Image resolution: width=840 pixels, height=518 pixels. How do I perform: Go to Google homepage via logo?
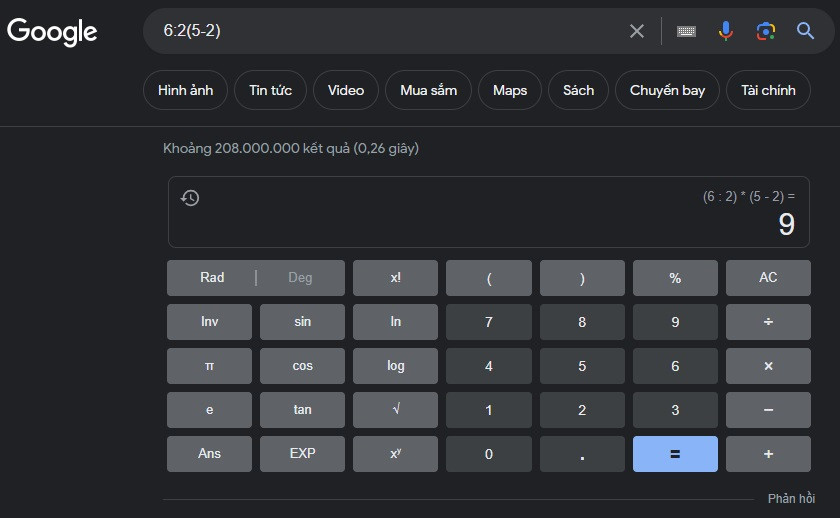point(52,31)
